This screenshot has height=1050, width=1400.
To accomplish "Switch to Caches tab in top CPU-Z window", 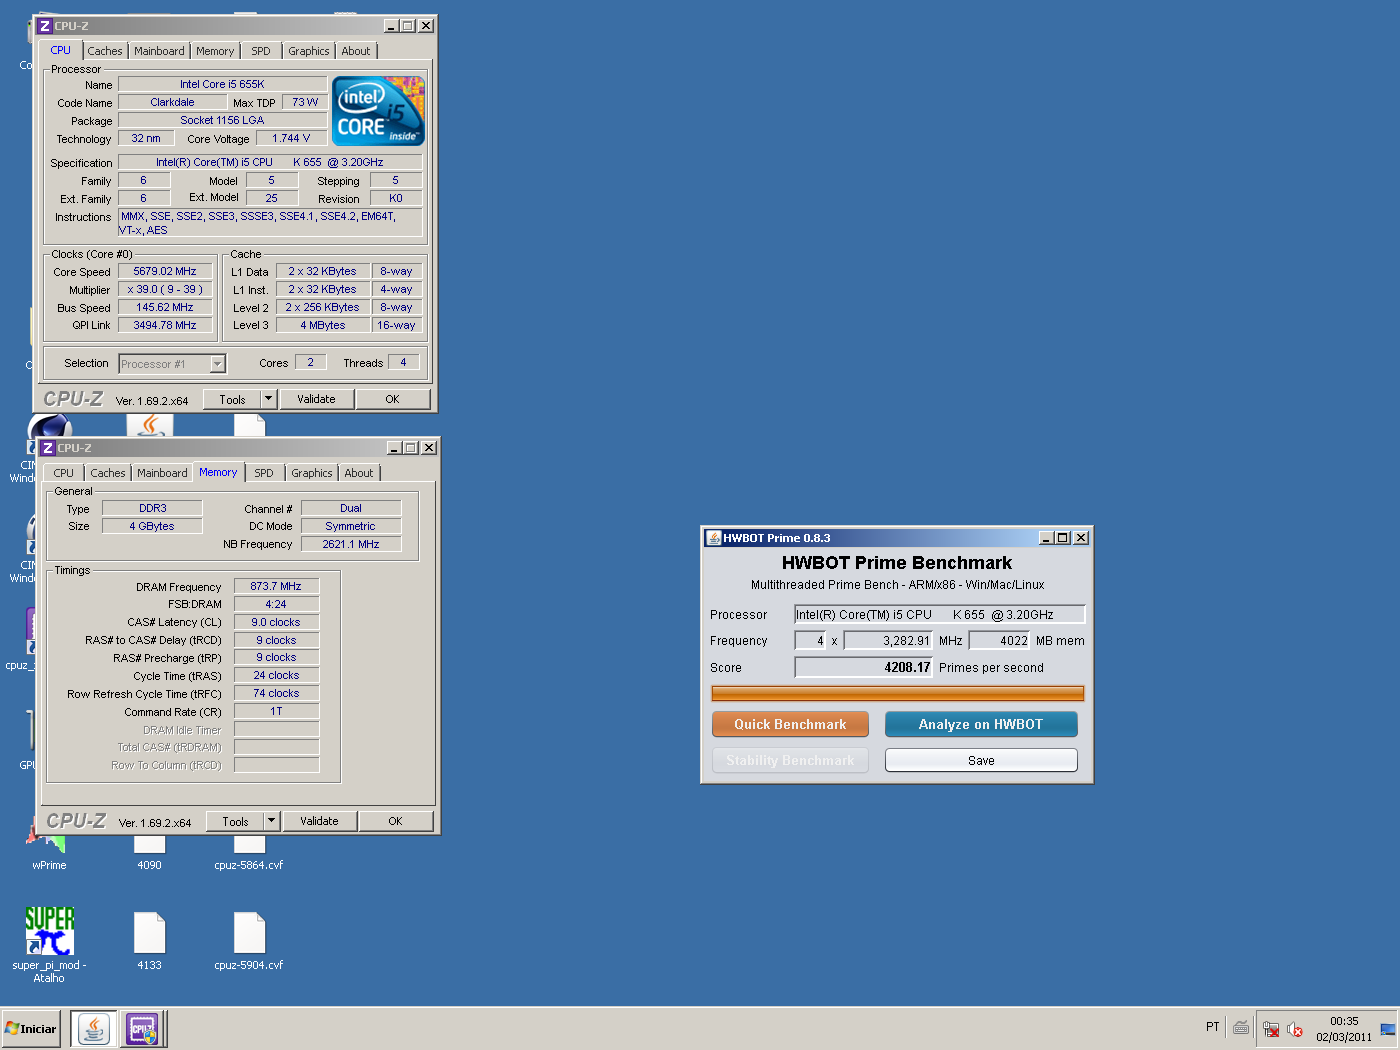I will [105, 51].
